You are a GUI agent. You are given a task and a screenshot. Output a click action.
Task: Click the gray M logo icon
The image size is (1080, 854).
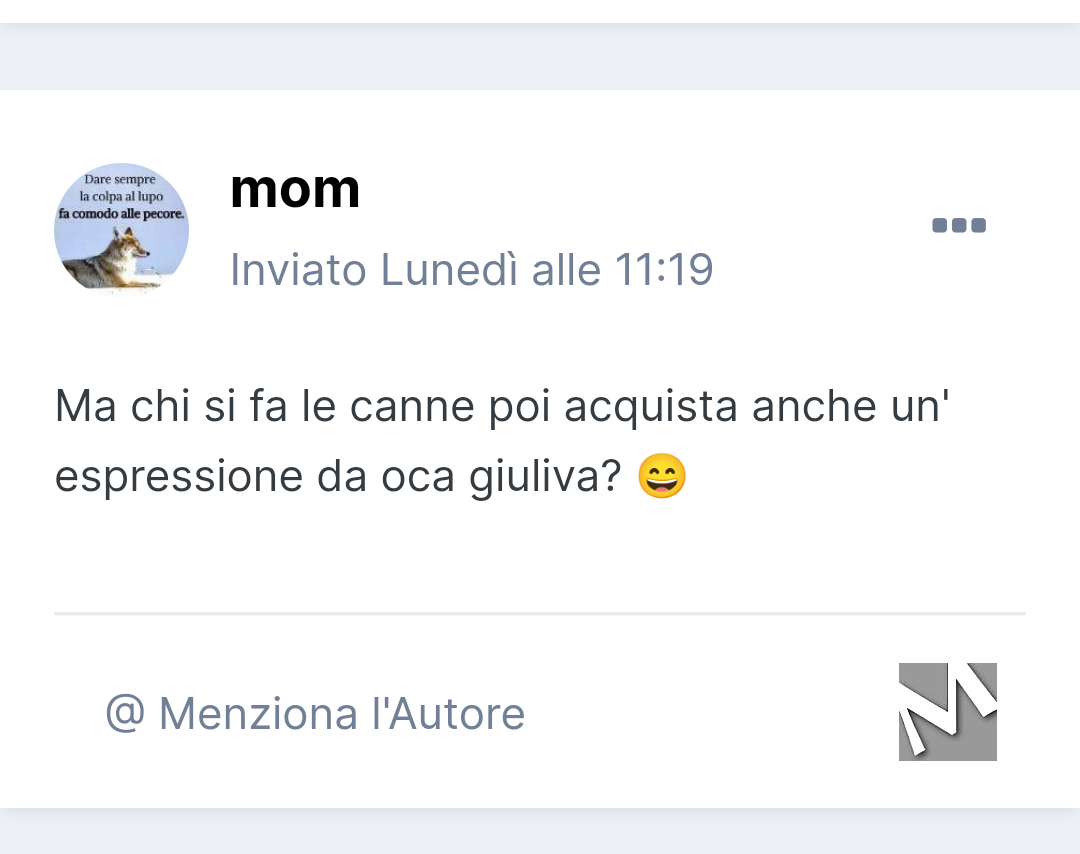pyautogui.click(x=948, y=711)
